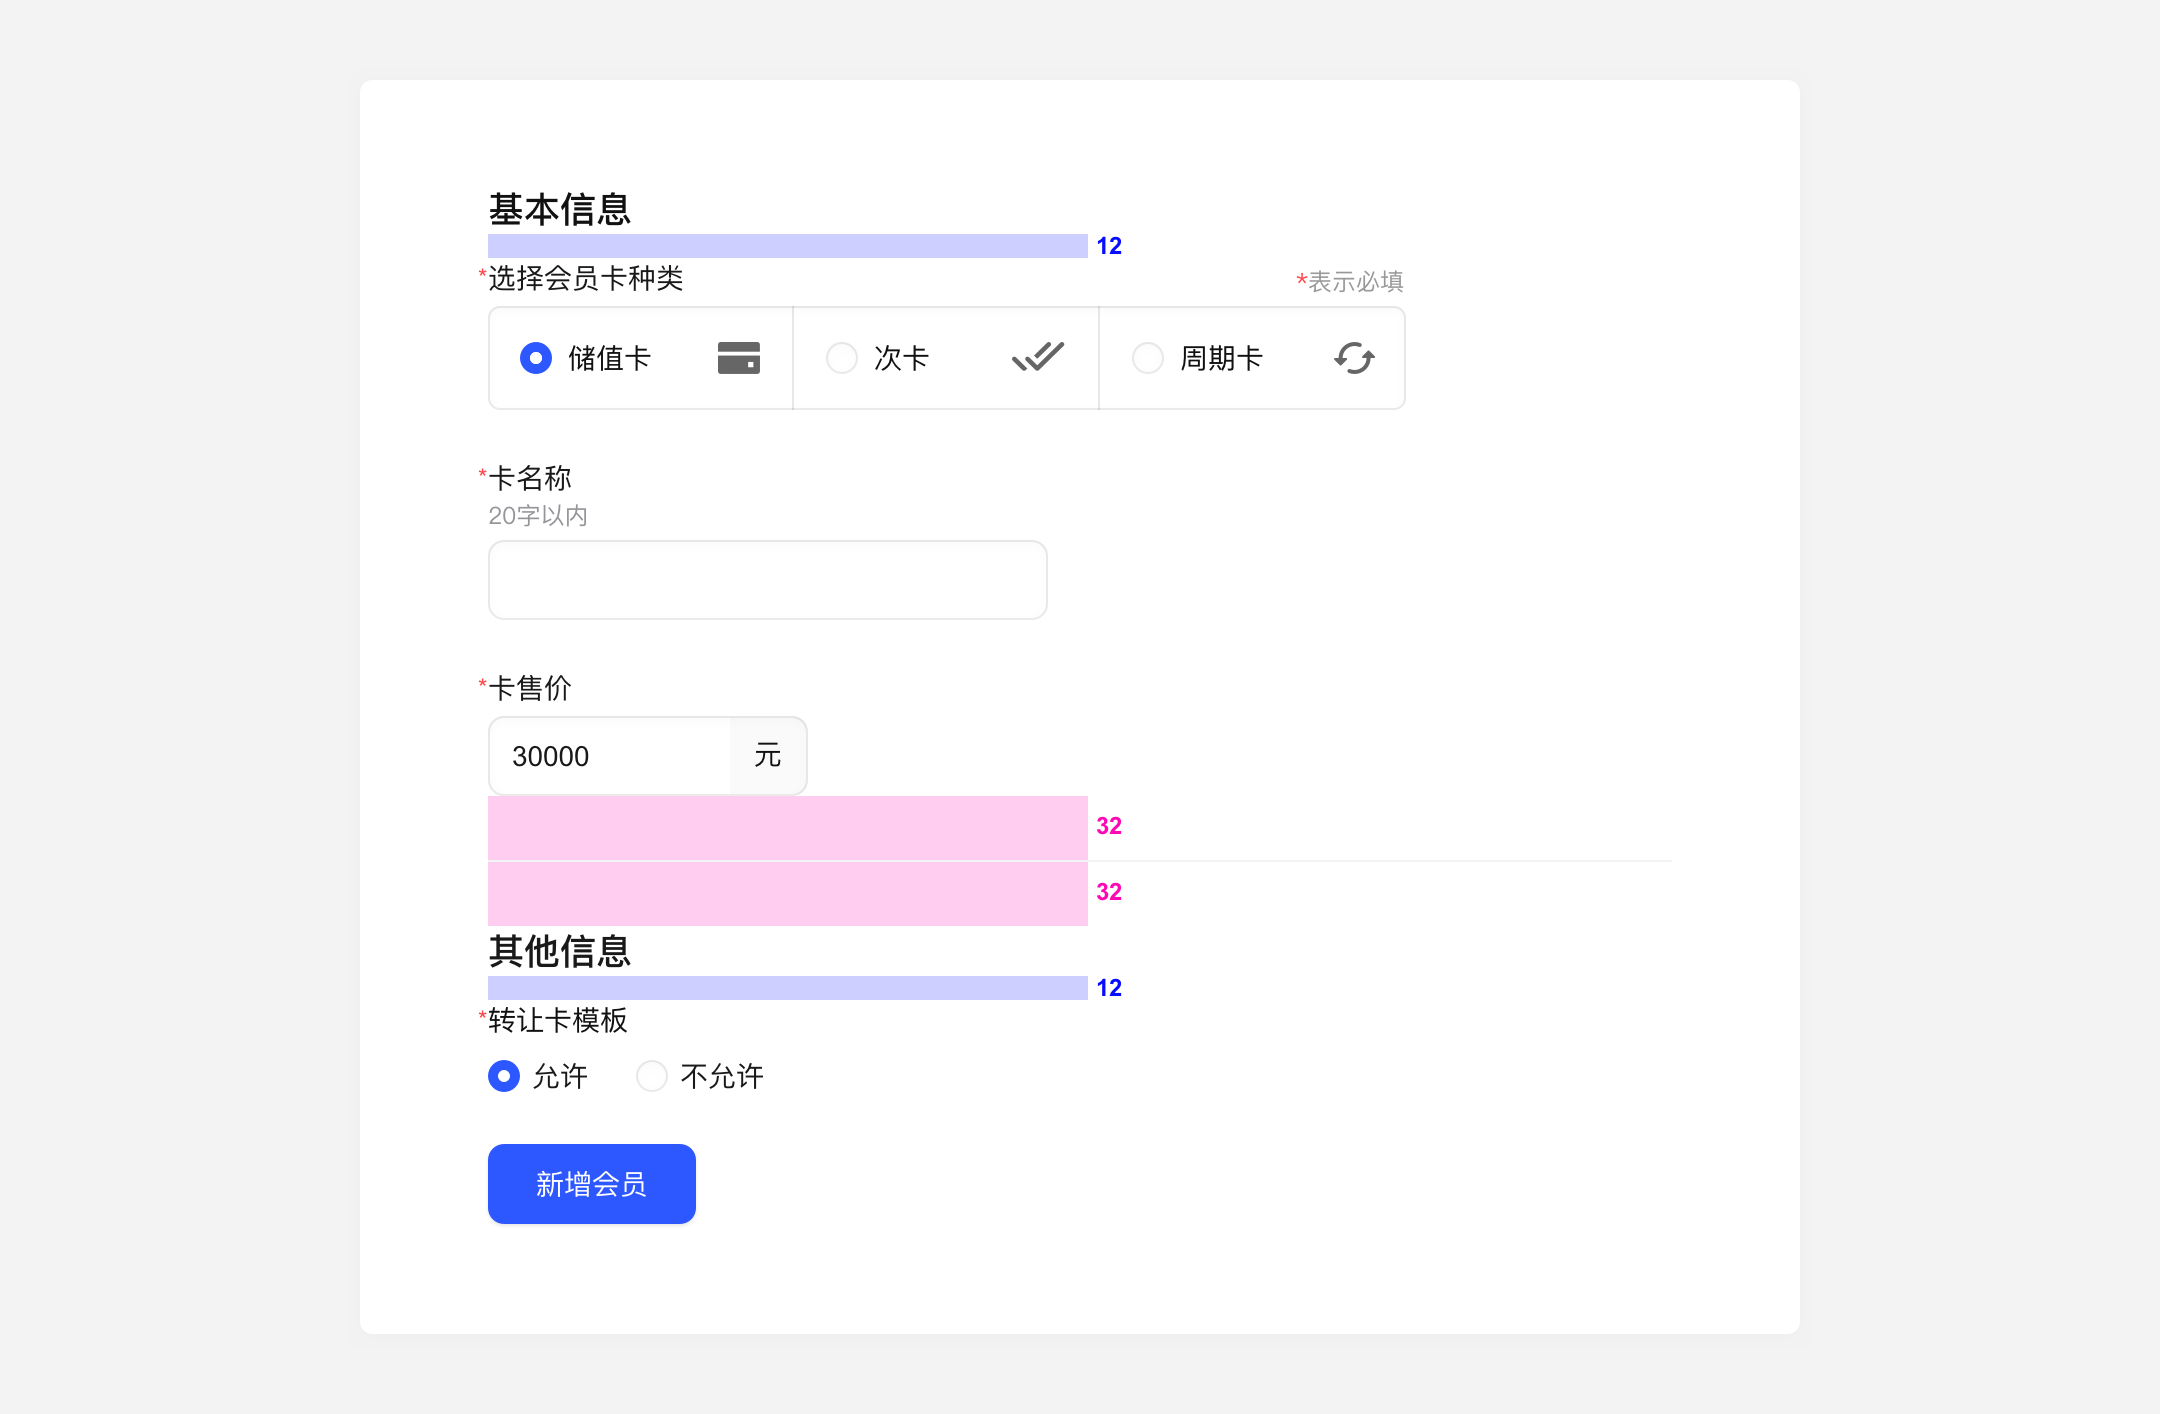Click the double-checkmark icon for 次卡
The height and width of the screenshot is (1414, 2160).
point(1037,357)
